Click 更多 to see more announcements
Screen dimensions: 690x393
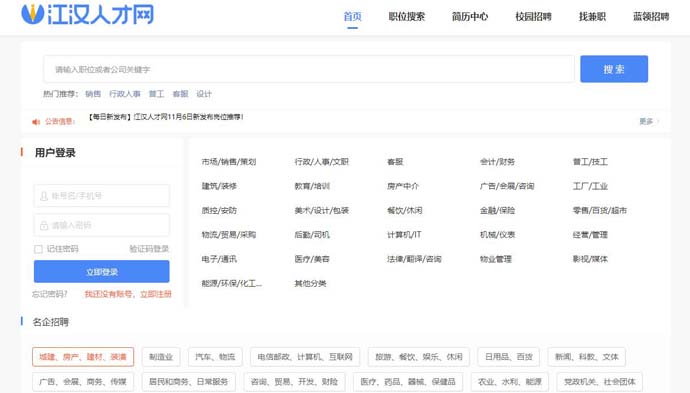[646, 121]
